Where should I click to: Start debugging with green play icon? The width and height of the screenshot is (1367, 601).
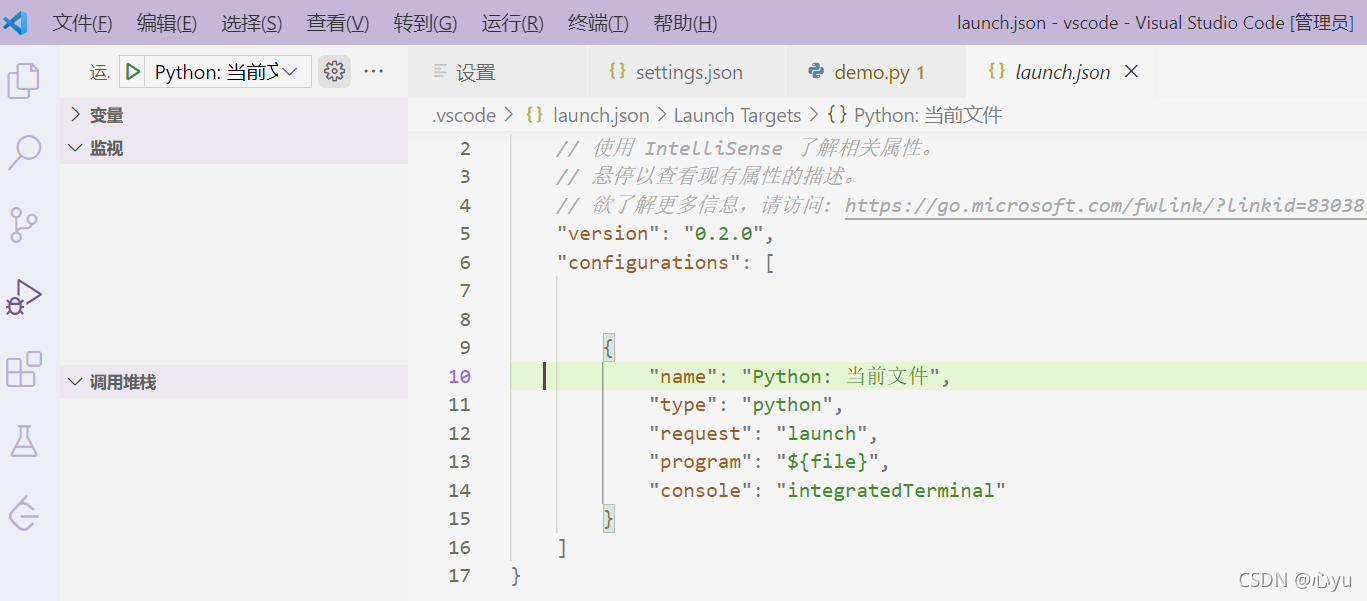(133, 72)
